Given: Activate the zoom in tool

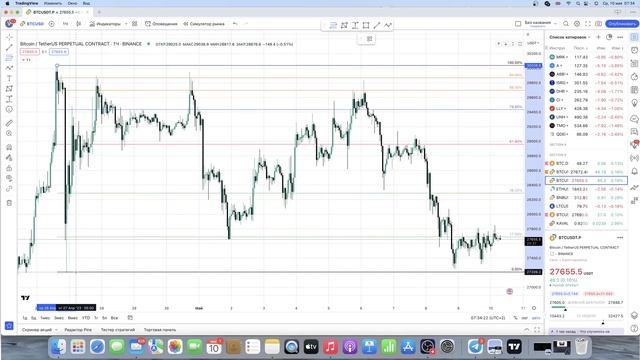Looking at the screenshot, I should pyautogui.click(x=9, y=133).
